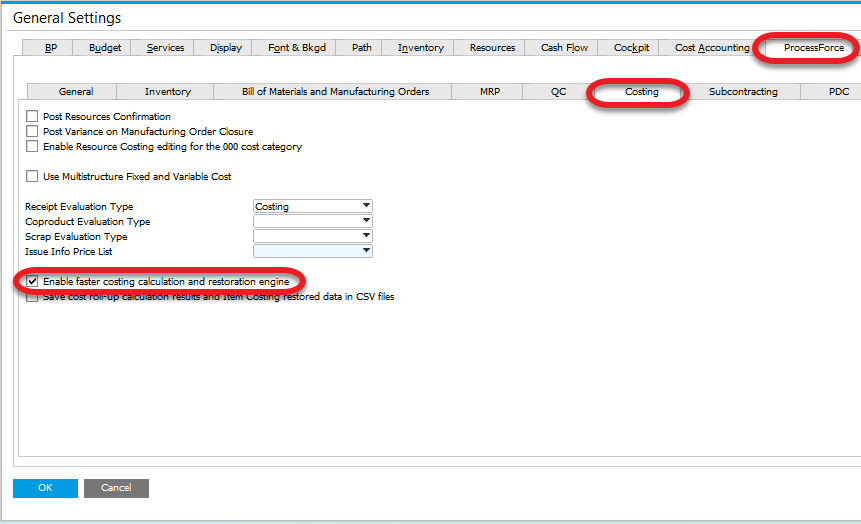Open Scrap Evaluation Type dropdown
This screenshot has width=861, height=524.
tap(366, 237)
